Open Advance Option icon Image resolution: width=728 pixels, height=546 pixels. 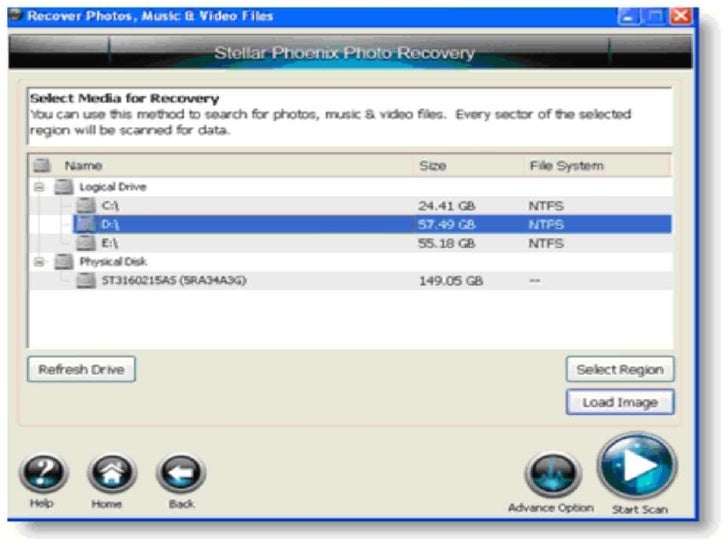[553, 474]
